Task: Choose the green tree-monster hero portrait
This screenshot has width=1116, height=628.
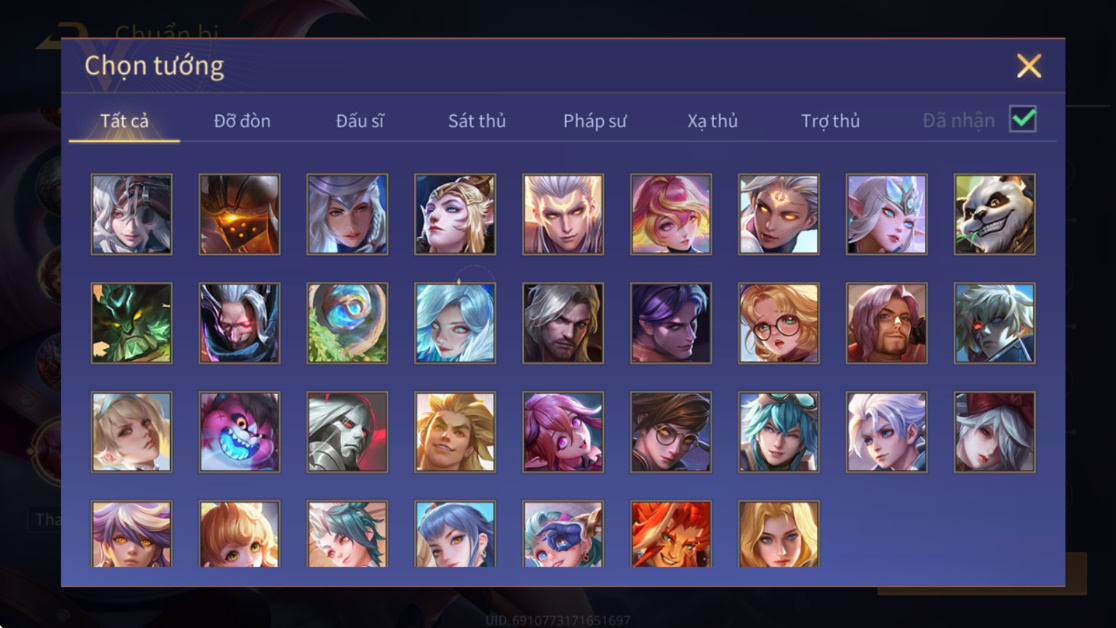Action: tap(132, 323)
